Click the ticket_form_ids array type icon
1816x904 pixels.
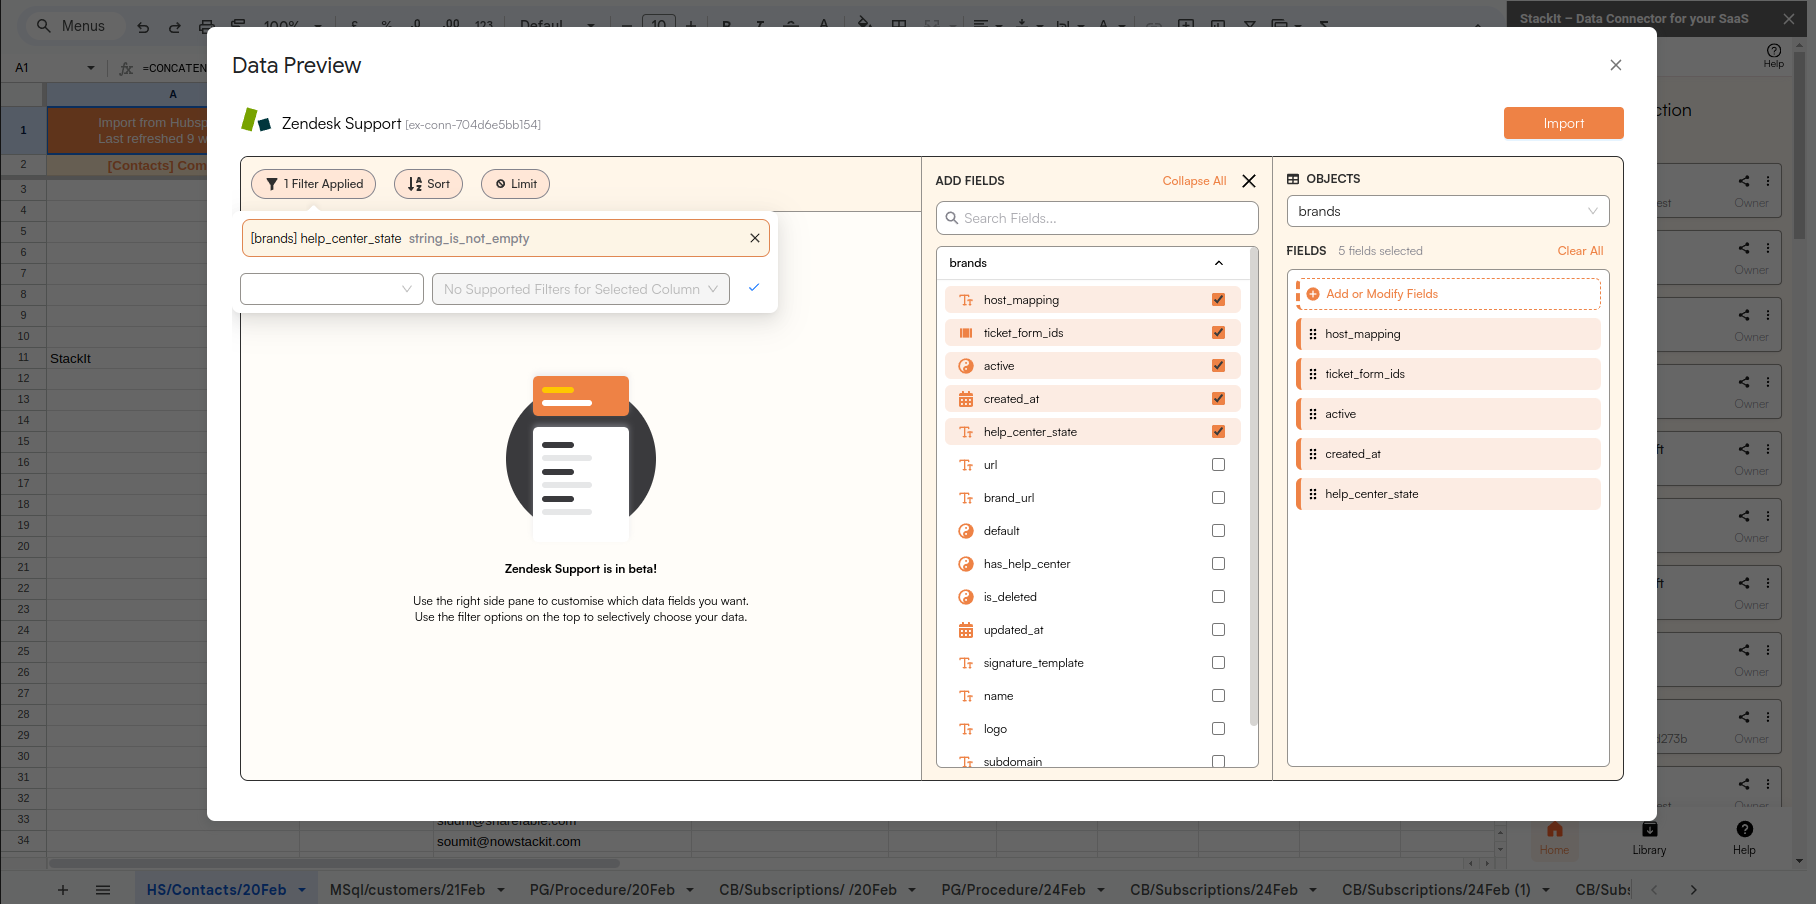(966, 333)
